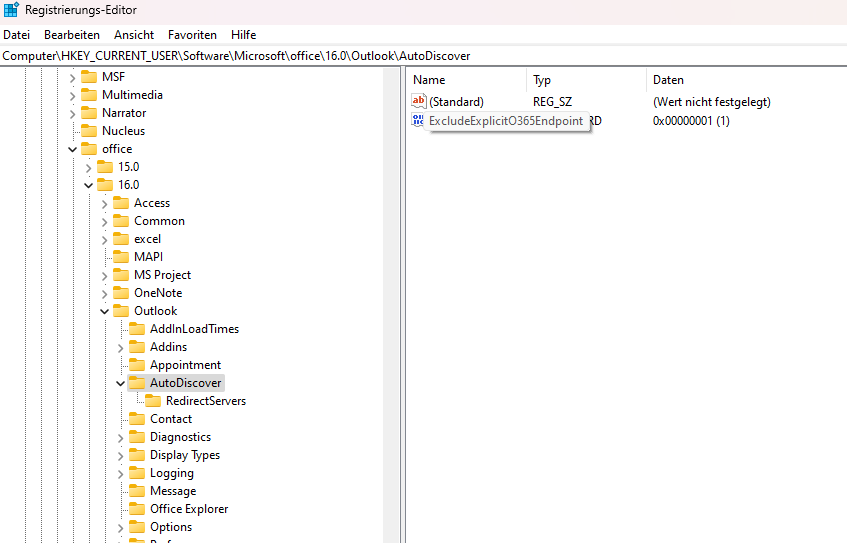
Task: Open the Favoriten menu
Action: (x=192, y=35)
